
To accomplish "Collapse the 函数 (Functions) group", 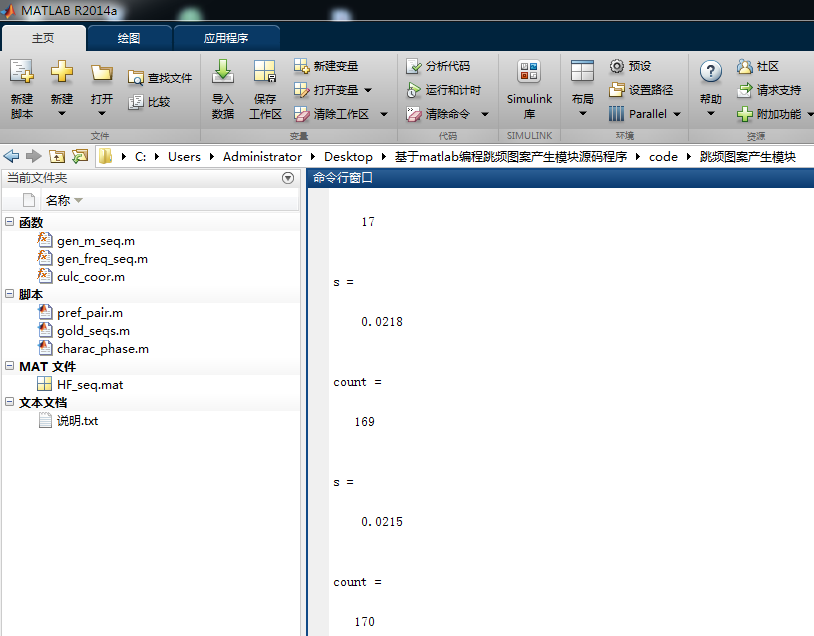I will (x=9, y=222).
